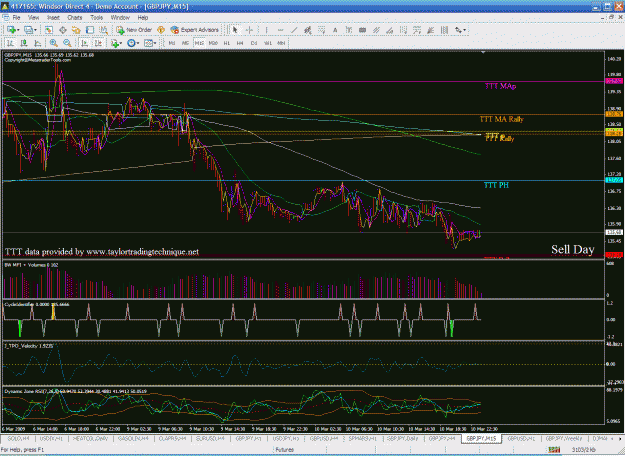Select the trendline drawing tool
The width and height of the screenshot is (625, 456).
tap(294, 30)
